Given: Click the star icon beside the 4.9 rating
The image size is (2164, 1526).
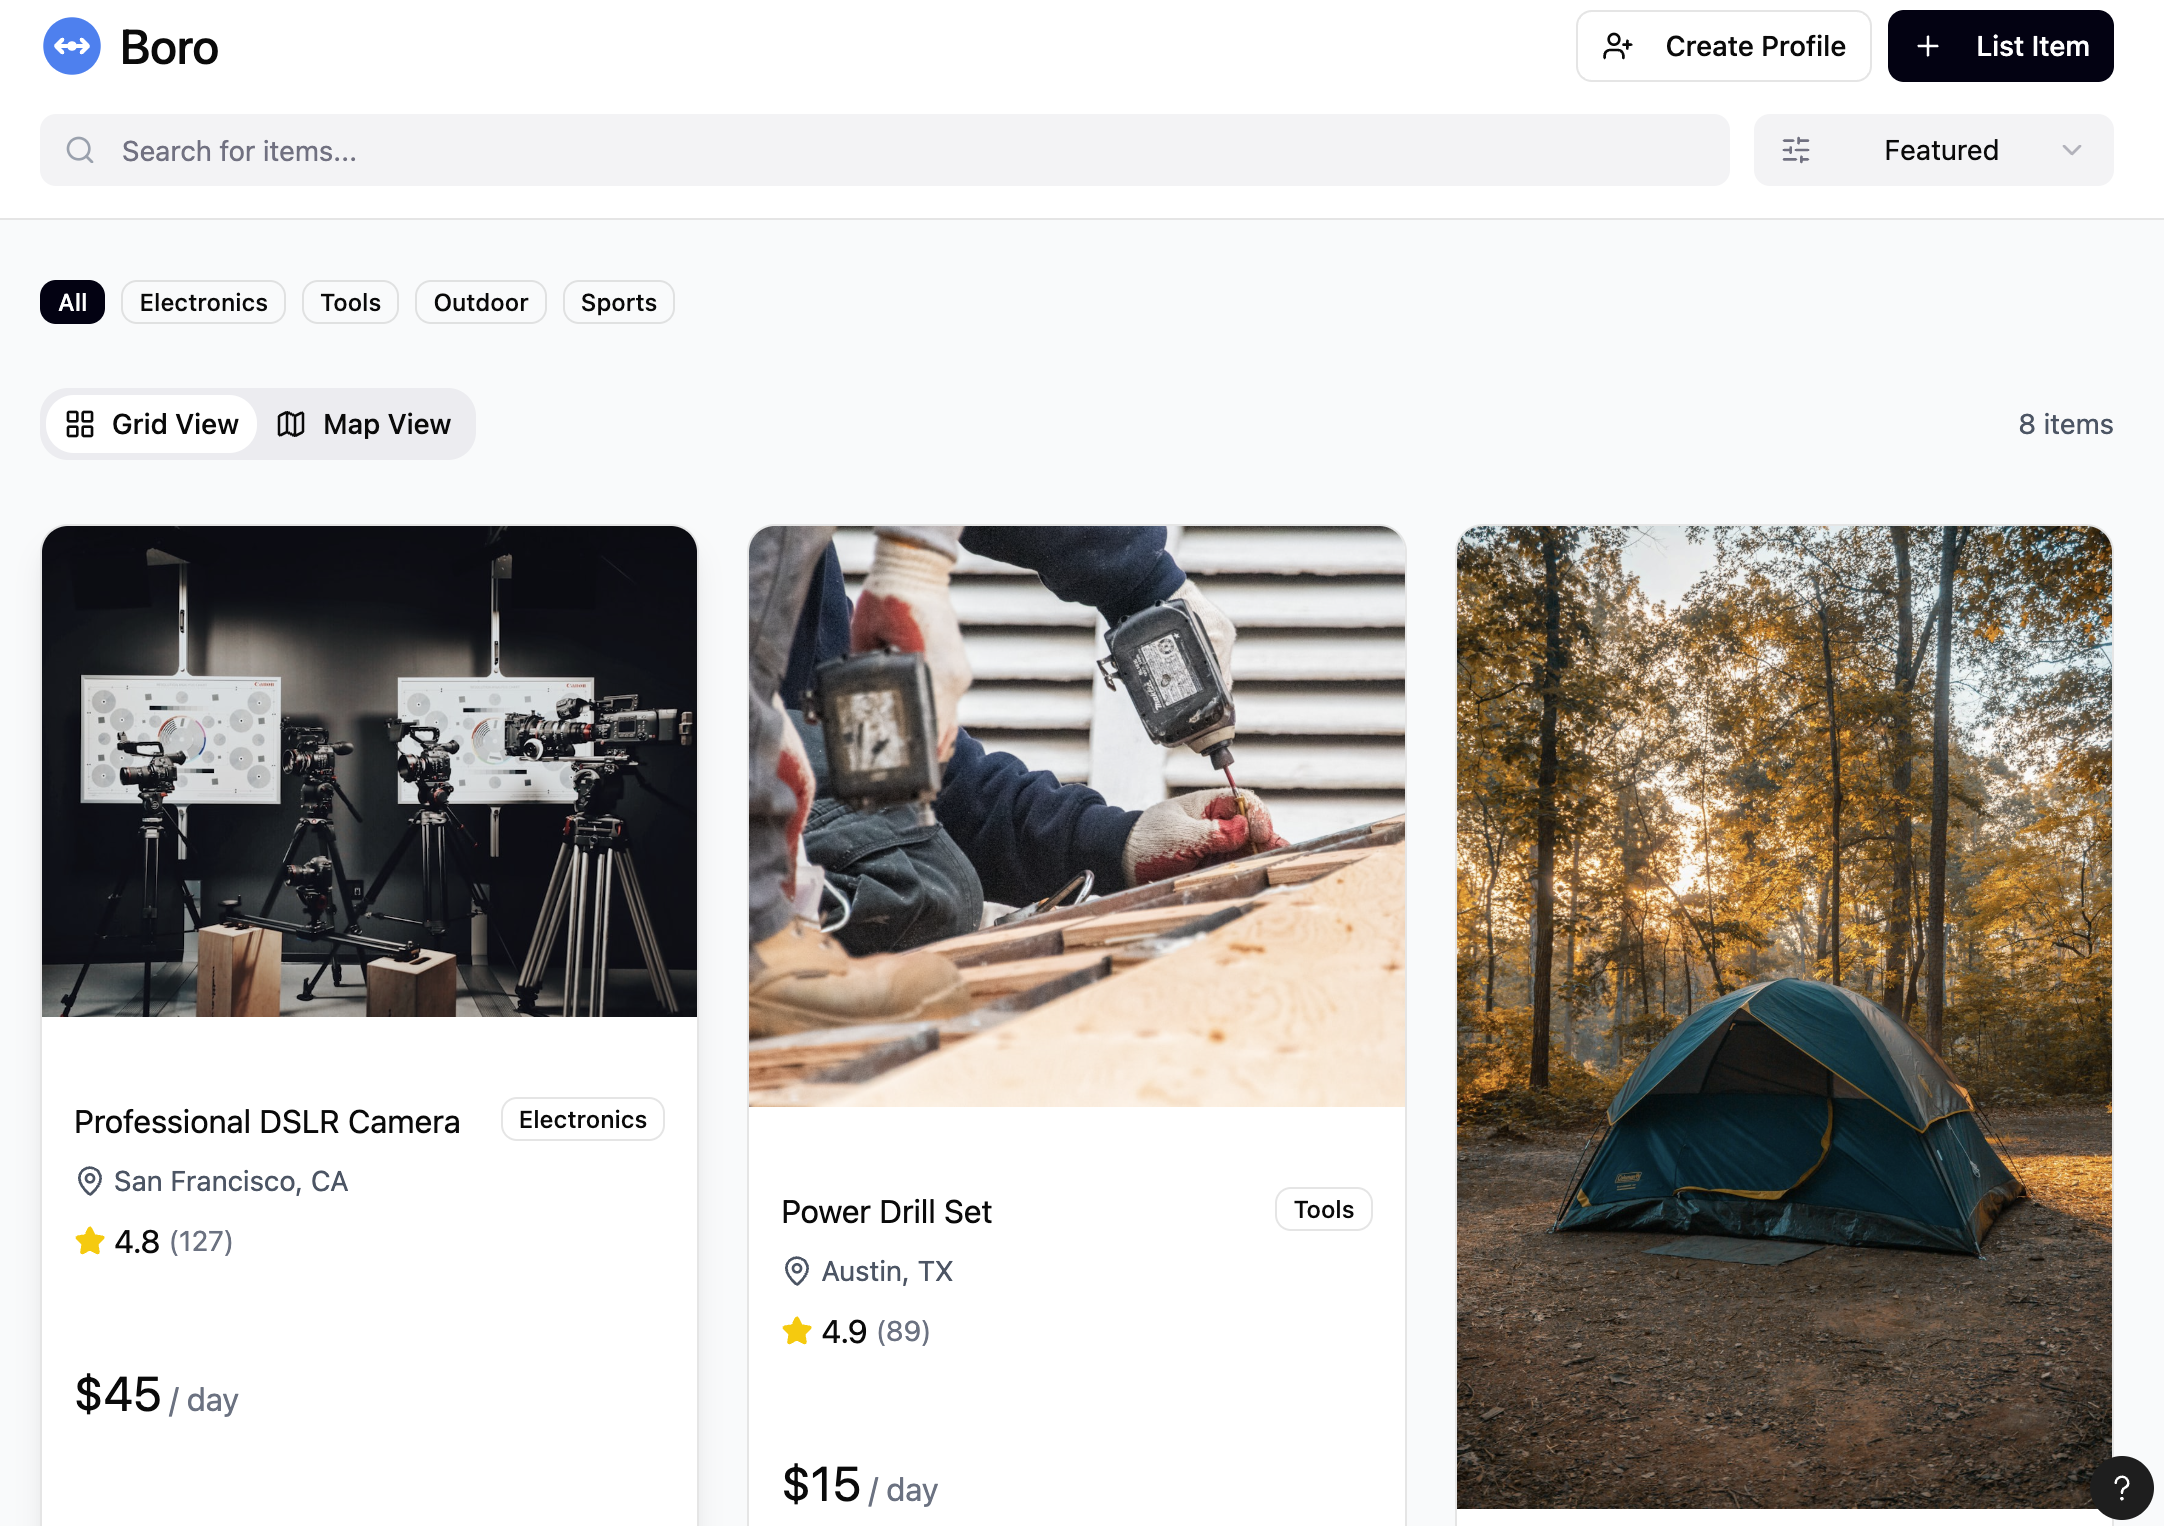Looking at the screenshot, I should pyautogui.click(x=797, y=1331).
